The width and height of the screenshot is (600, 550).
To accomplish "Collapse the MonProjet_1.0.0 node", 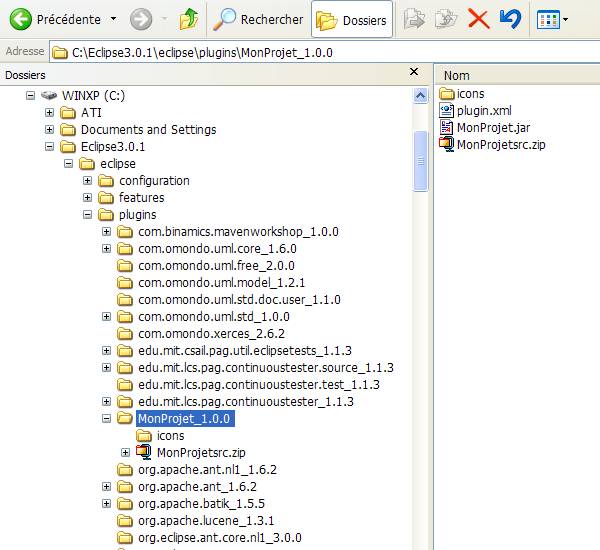I will tap(106, 418).
